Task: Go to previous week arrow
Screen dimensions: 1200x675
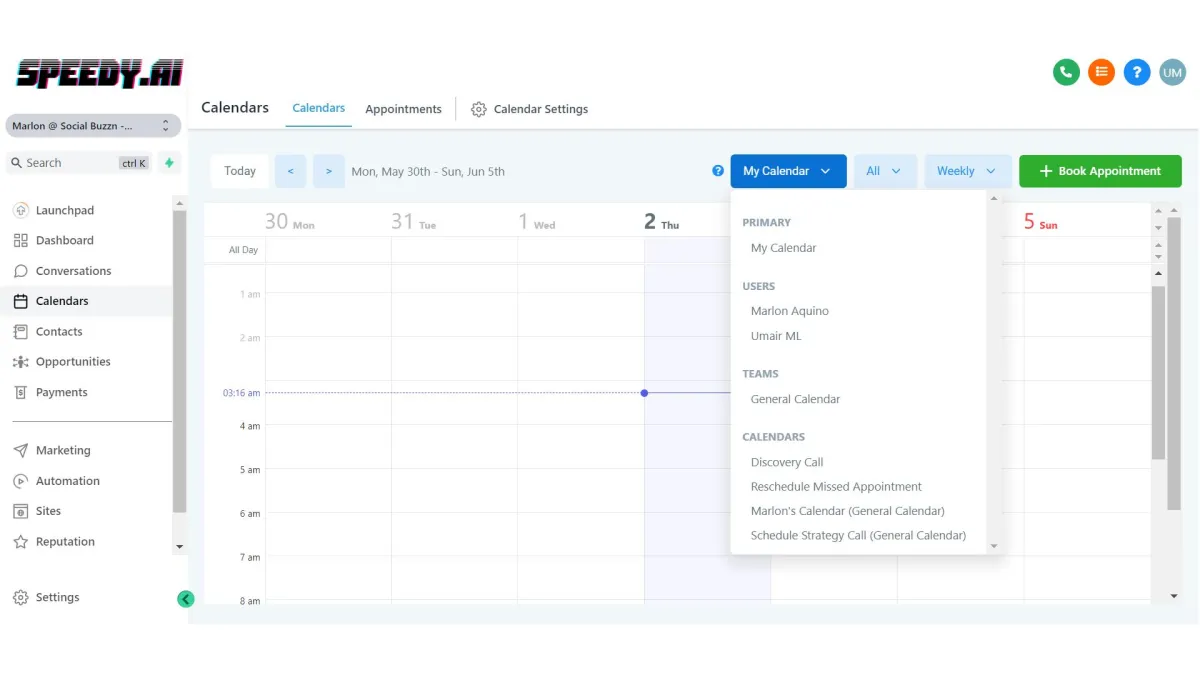Action: pyautogui.click(x=290, y=171)
